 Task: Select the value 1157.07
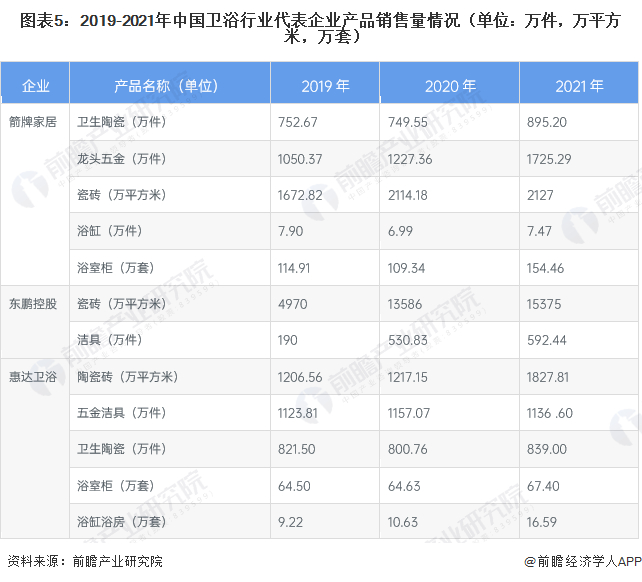(x=409, y=413)
